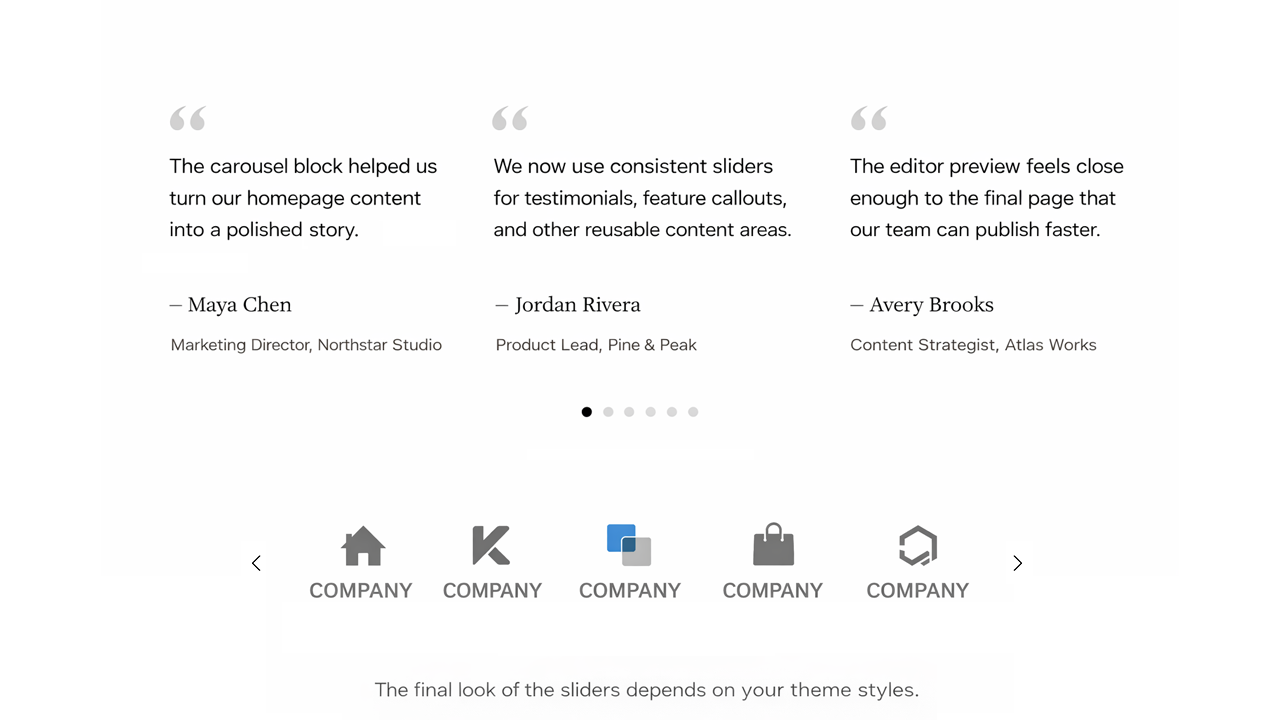
Task: Click the quote mark above Avery Brooks' testimonial
Action: pyautogui.click(x=869, y=119)
